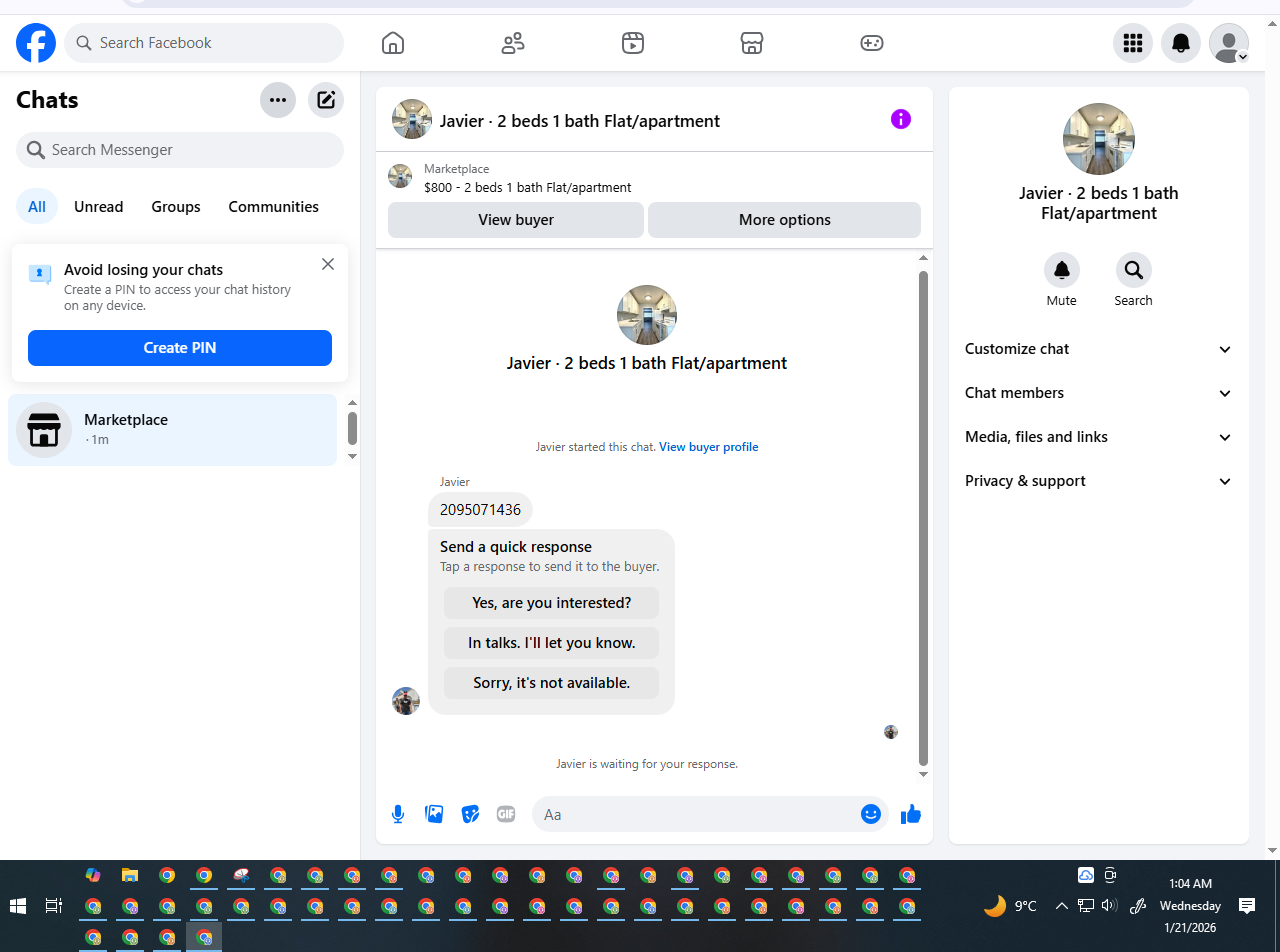Send quick response "In talks. I'll let you know."
The height and width of the screenshot is (952, 1280).
pos(552,643)
